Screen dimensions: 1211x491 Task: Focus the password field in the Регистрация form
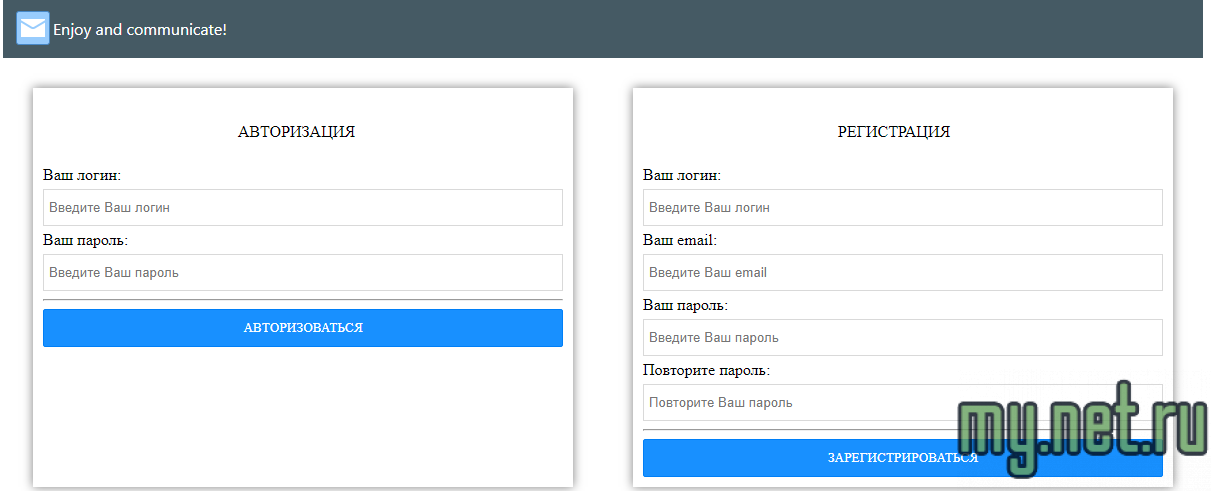click(x=902, y=337)
